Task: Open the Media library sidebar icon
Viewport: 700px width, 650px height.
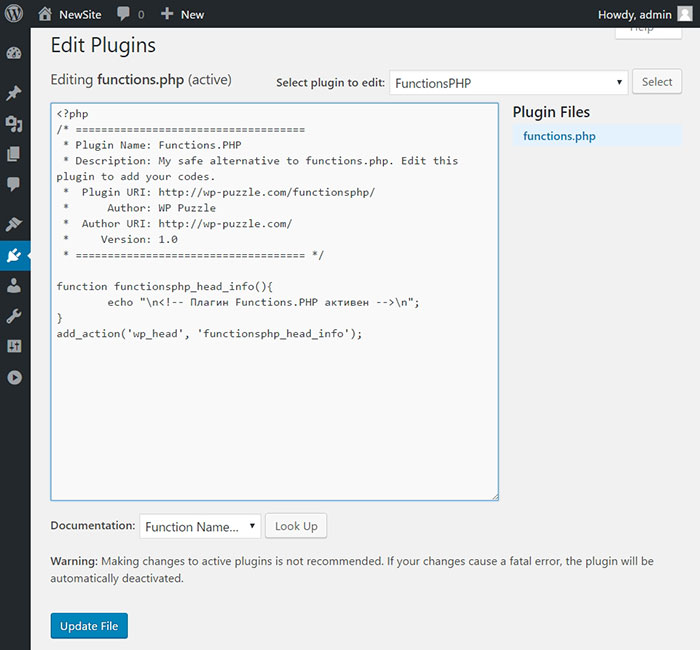Action: 14,124
